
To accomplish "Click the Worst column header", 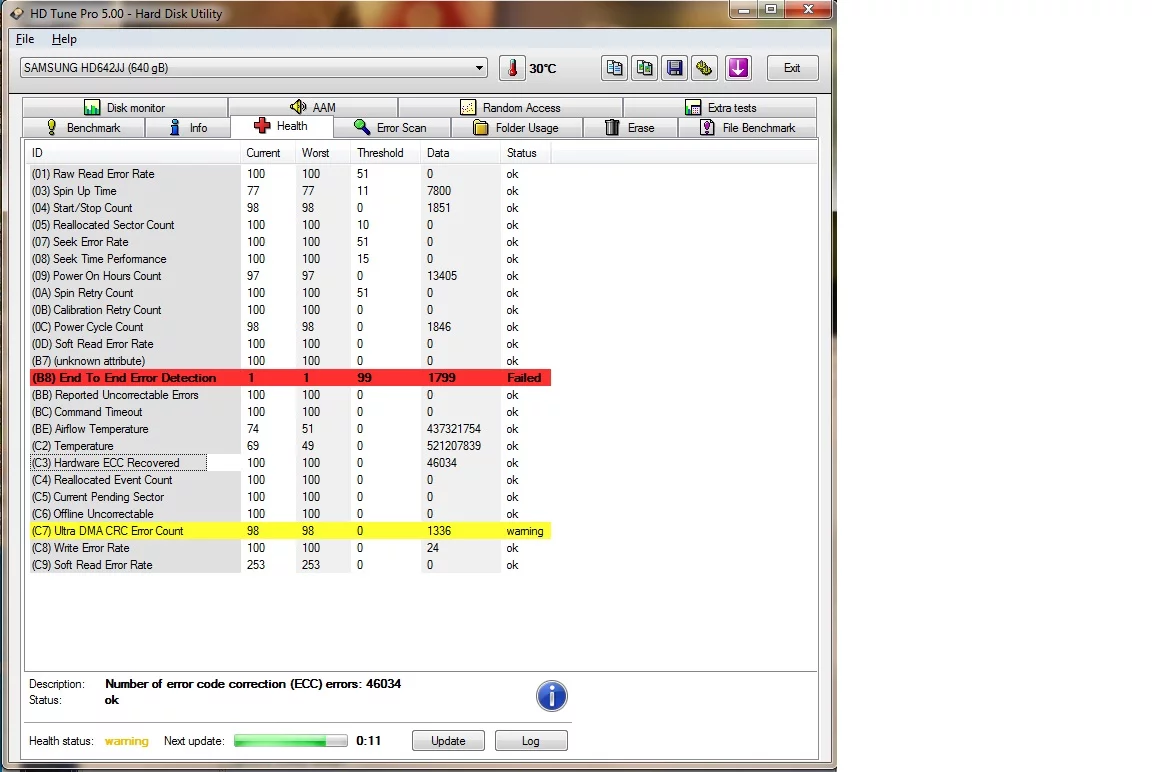I will point(323,153).
